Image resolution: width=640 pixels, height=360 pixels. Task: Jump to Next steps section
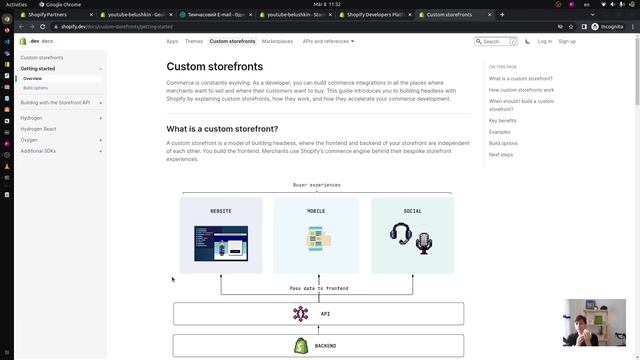(x=501, y=155)
